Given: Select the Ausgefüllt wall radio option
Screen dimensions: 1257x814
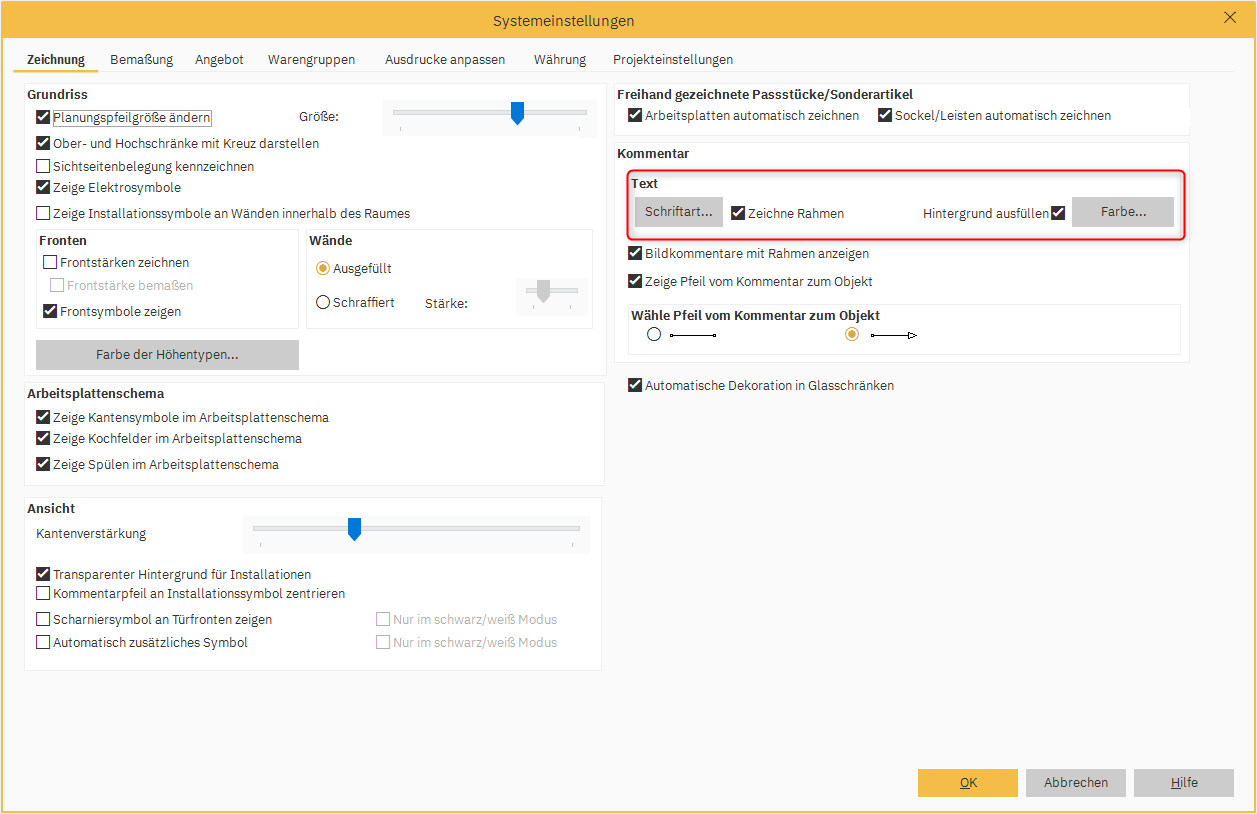Looking at the screenshot, I should click(323, 268).
